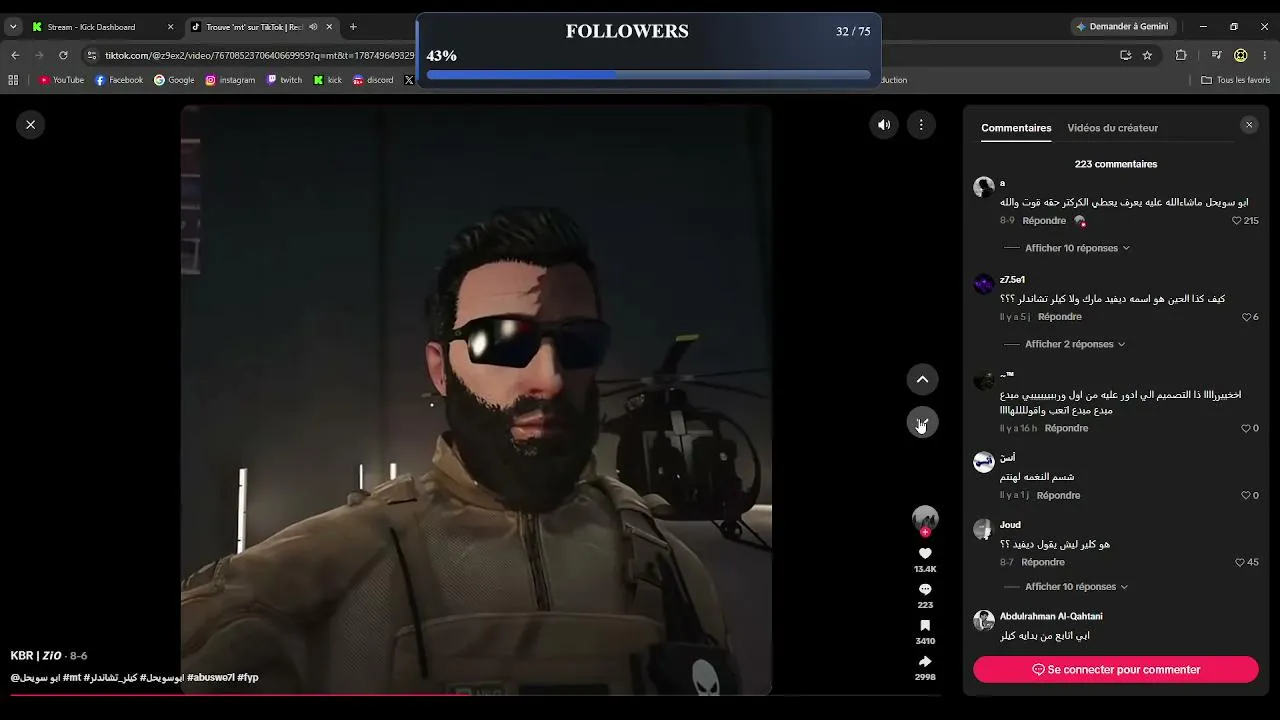This screenshot has width=1280, height=720.
Task: Open the Instagram bookmark
Action: coord(231,80)
